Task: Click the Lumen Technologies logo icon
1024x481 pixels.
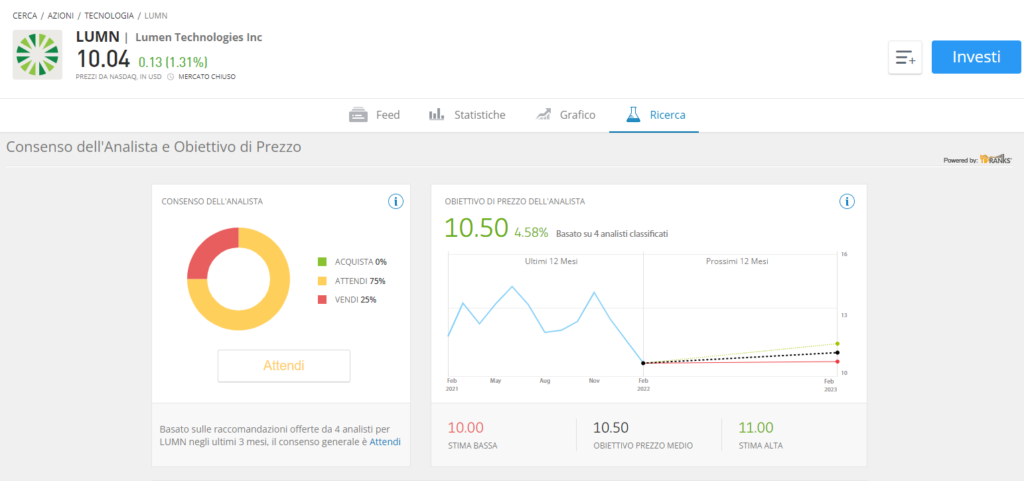Action: [38, 55]
